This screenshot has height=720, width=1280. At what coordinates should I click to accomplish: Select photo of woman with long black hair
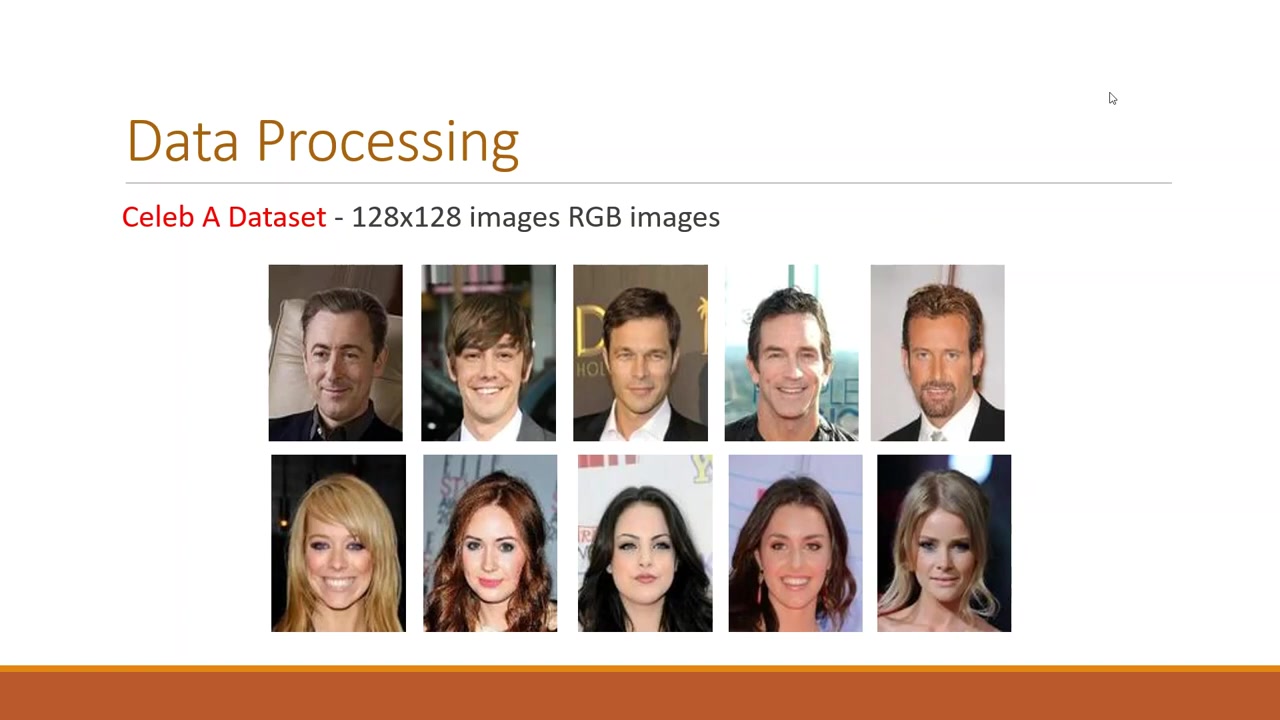pyautogui.click(x=645, y=543)
